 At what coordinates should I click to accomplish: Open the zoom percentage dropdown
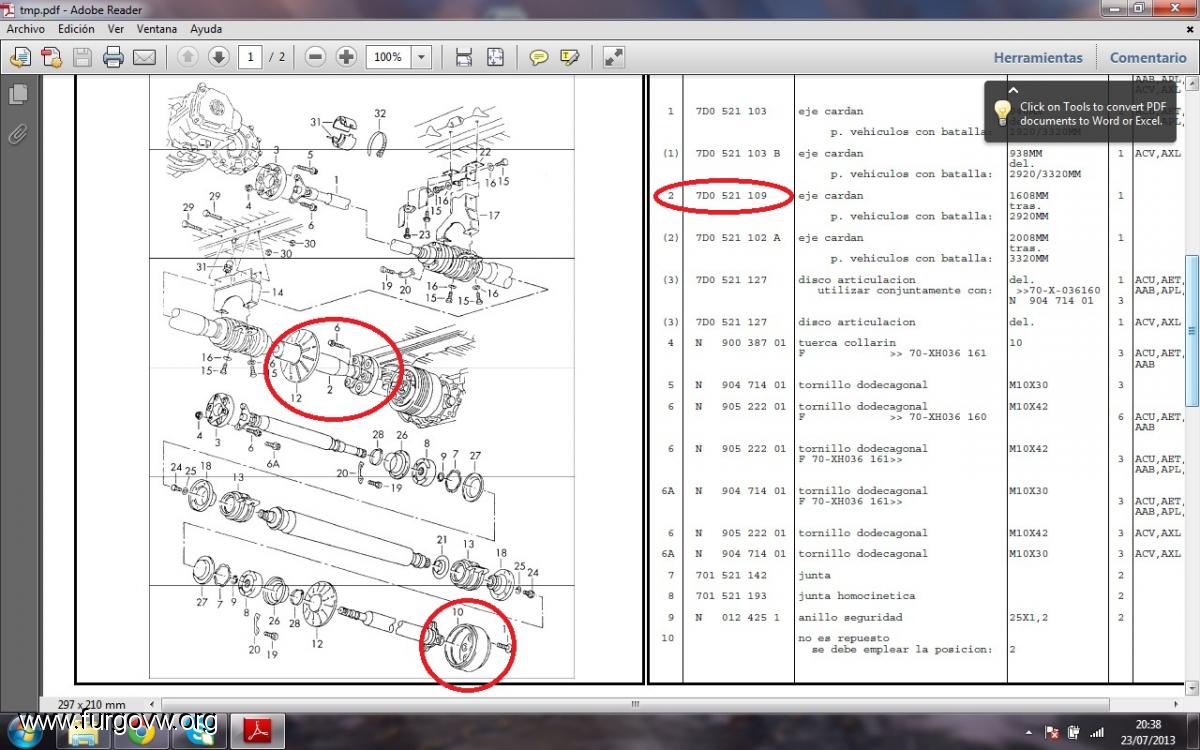pyautogui.click(x=422, y=57)
